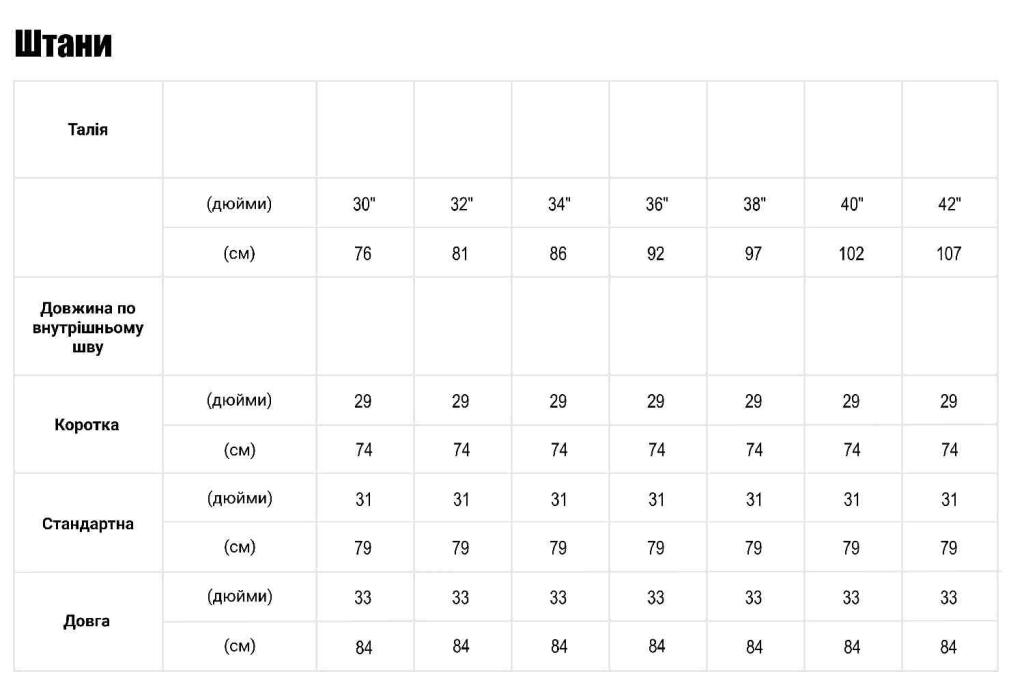This screenshot has height=687, width=1024.
Task: Click the 92 cm waist cell
Action: pyautogui.click(x=656, y=254)
